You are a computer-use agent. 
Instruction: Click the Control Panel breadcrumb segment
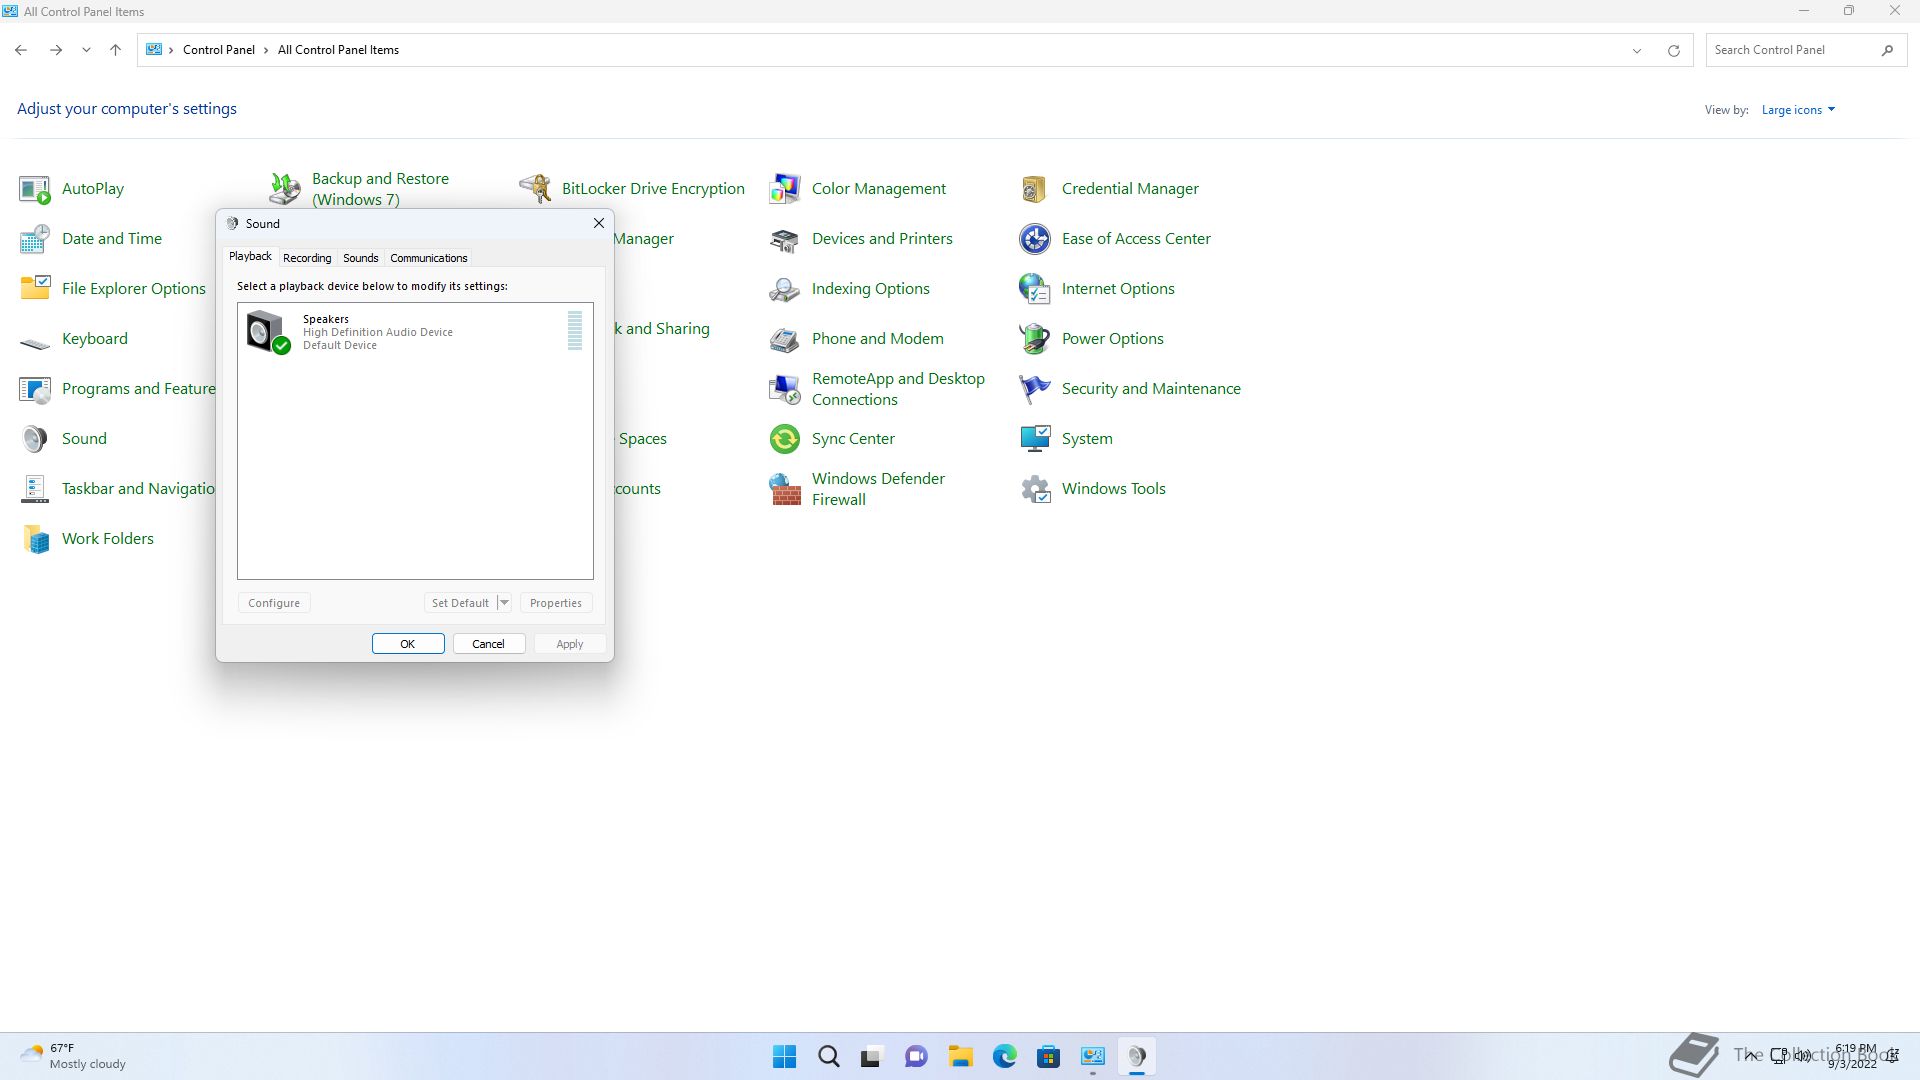(219, 50)
